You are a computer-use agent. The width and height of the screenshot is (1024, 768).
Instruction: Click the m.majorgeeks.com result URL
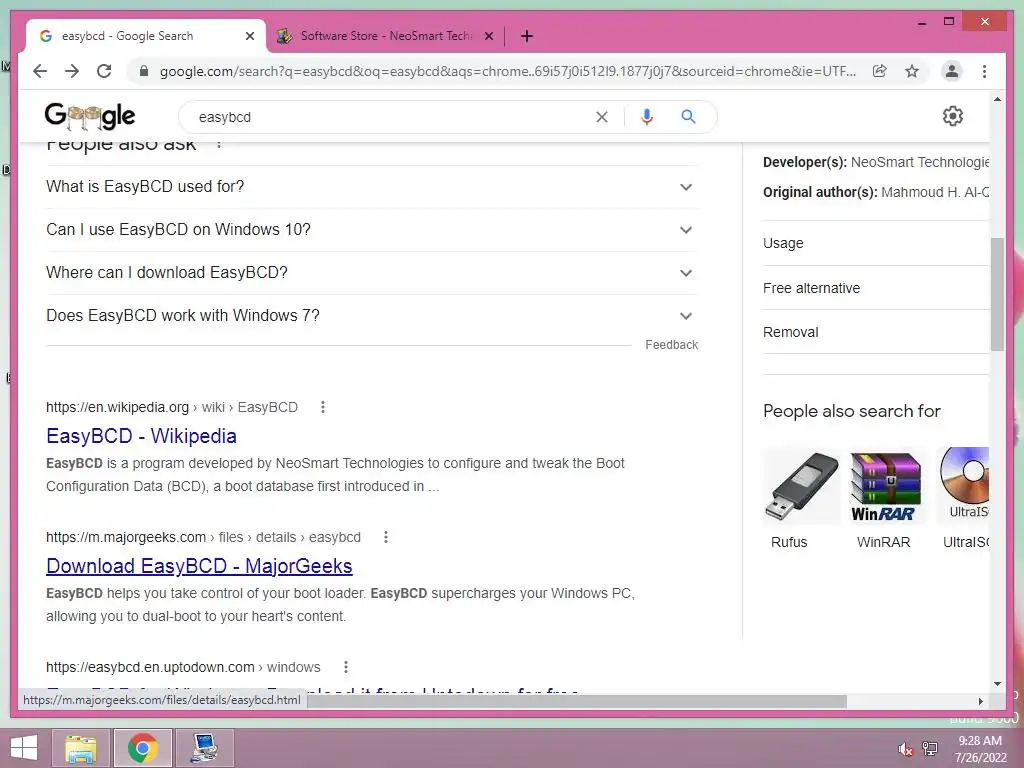pos(203,537)
